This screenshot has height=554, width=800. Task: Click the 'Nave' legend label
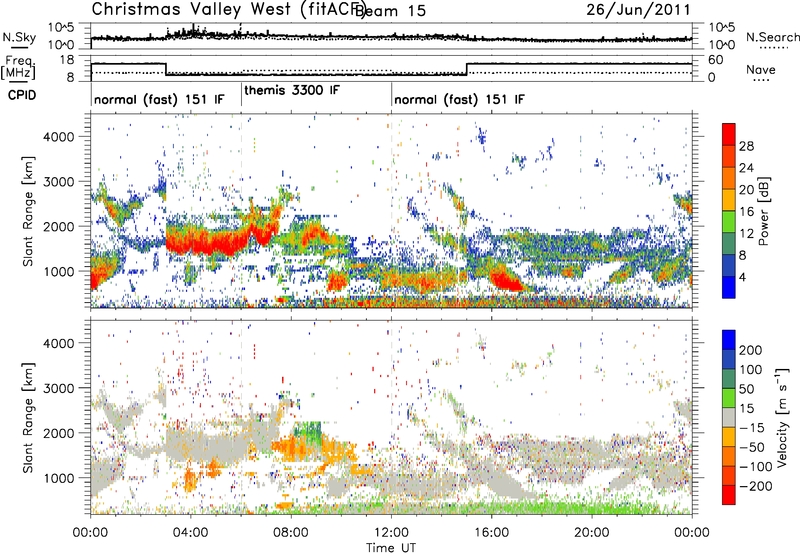tap(761, 69)
